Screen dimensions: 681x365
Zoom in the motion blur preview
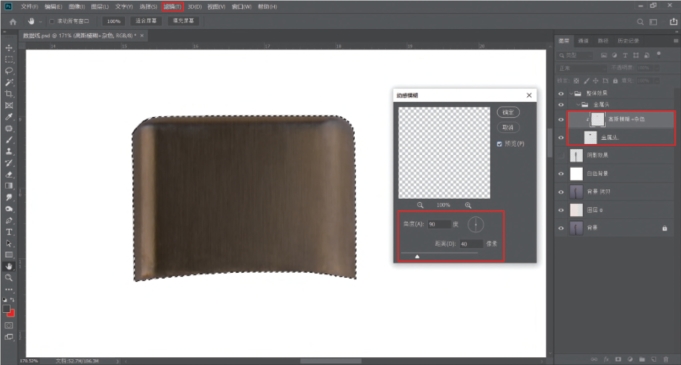(468, 205)
